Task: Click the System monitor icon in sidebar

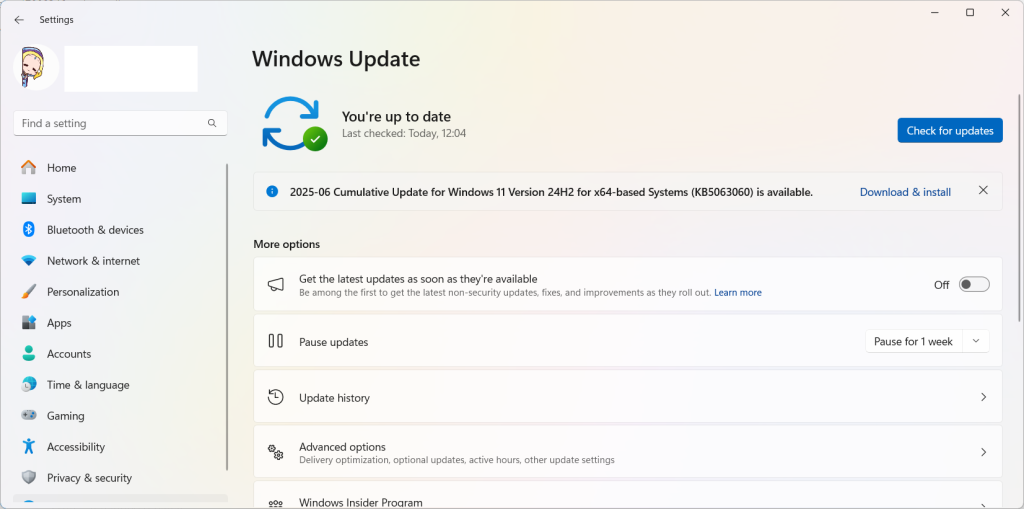Action: tap(29, 199)
